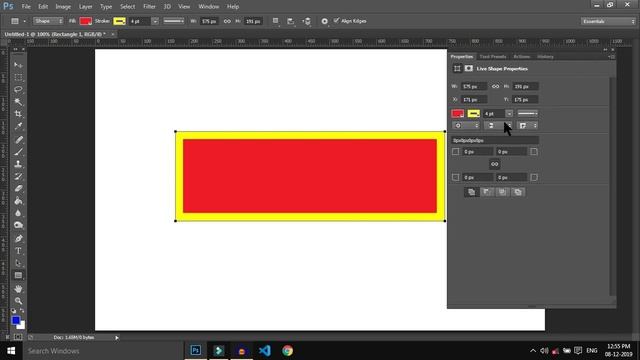Switch to the History tab
The width and height of the screenshot is (640, 360).
545,57
